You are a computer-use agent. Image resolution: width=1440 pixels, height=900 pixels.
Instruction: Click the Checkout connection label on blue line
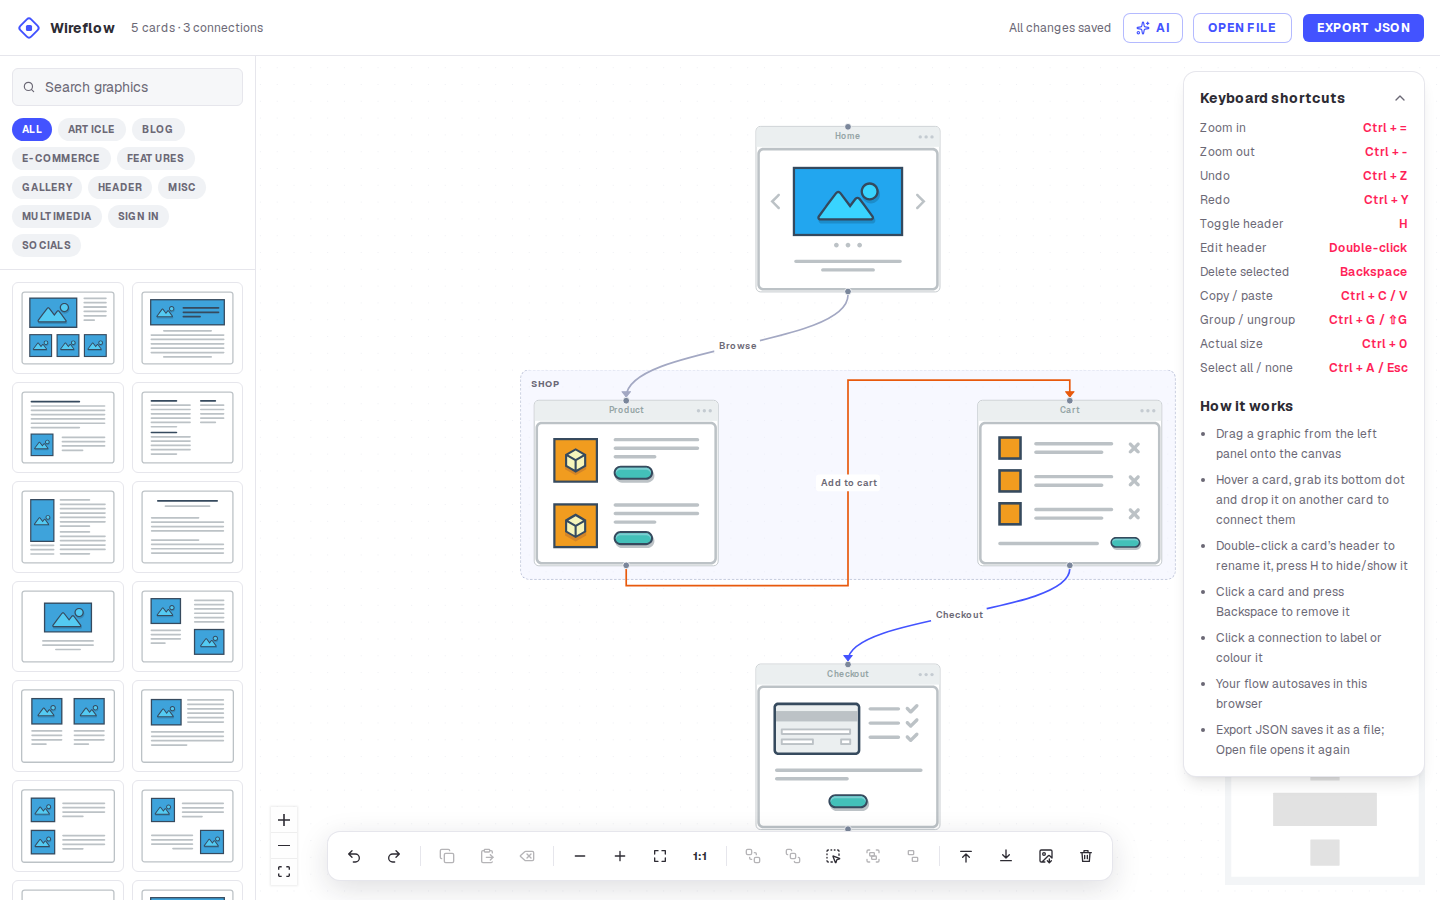959,615
